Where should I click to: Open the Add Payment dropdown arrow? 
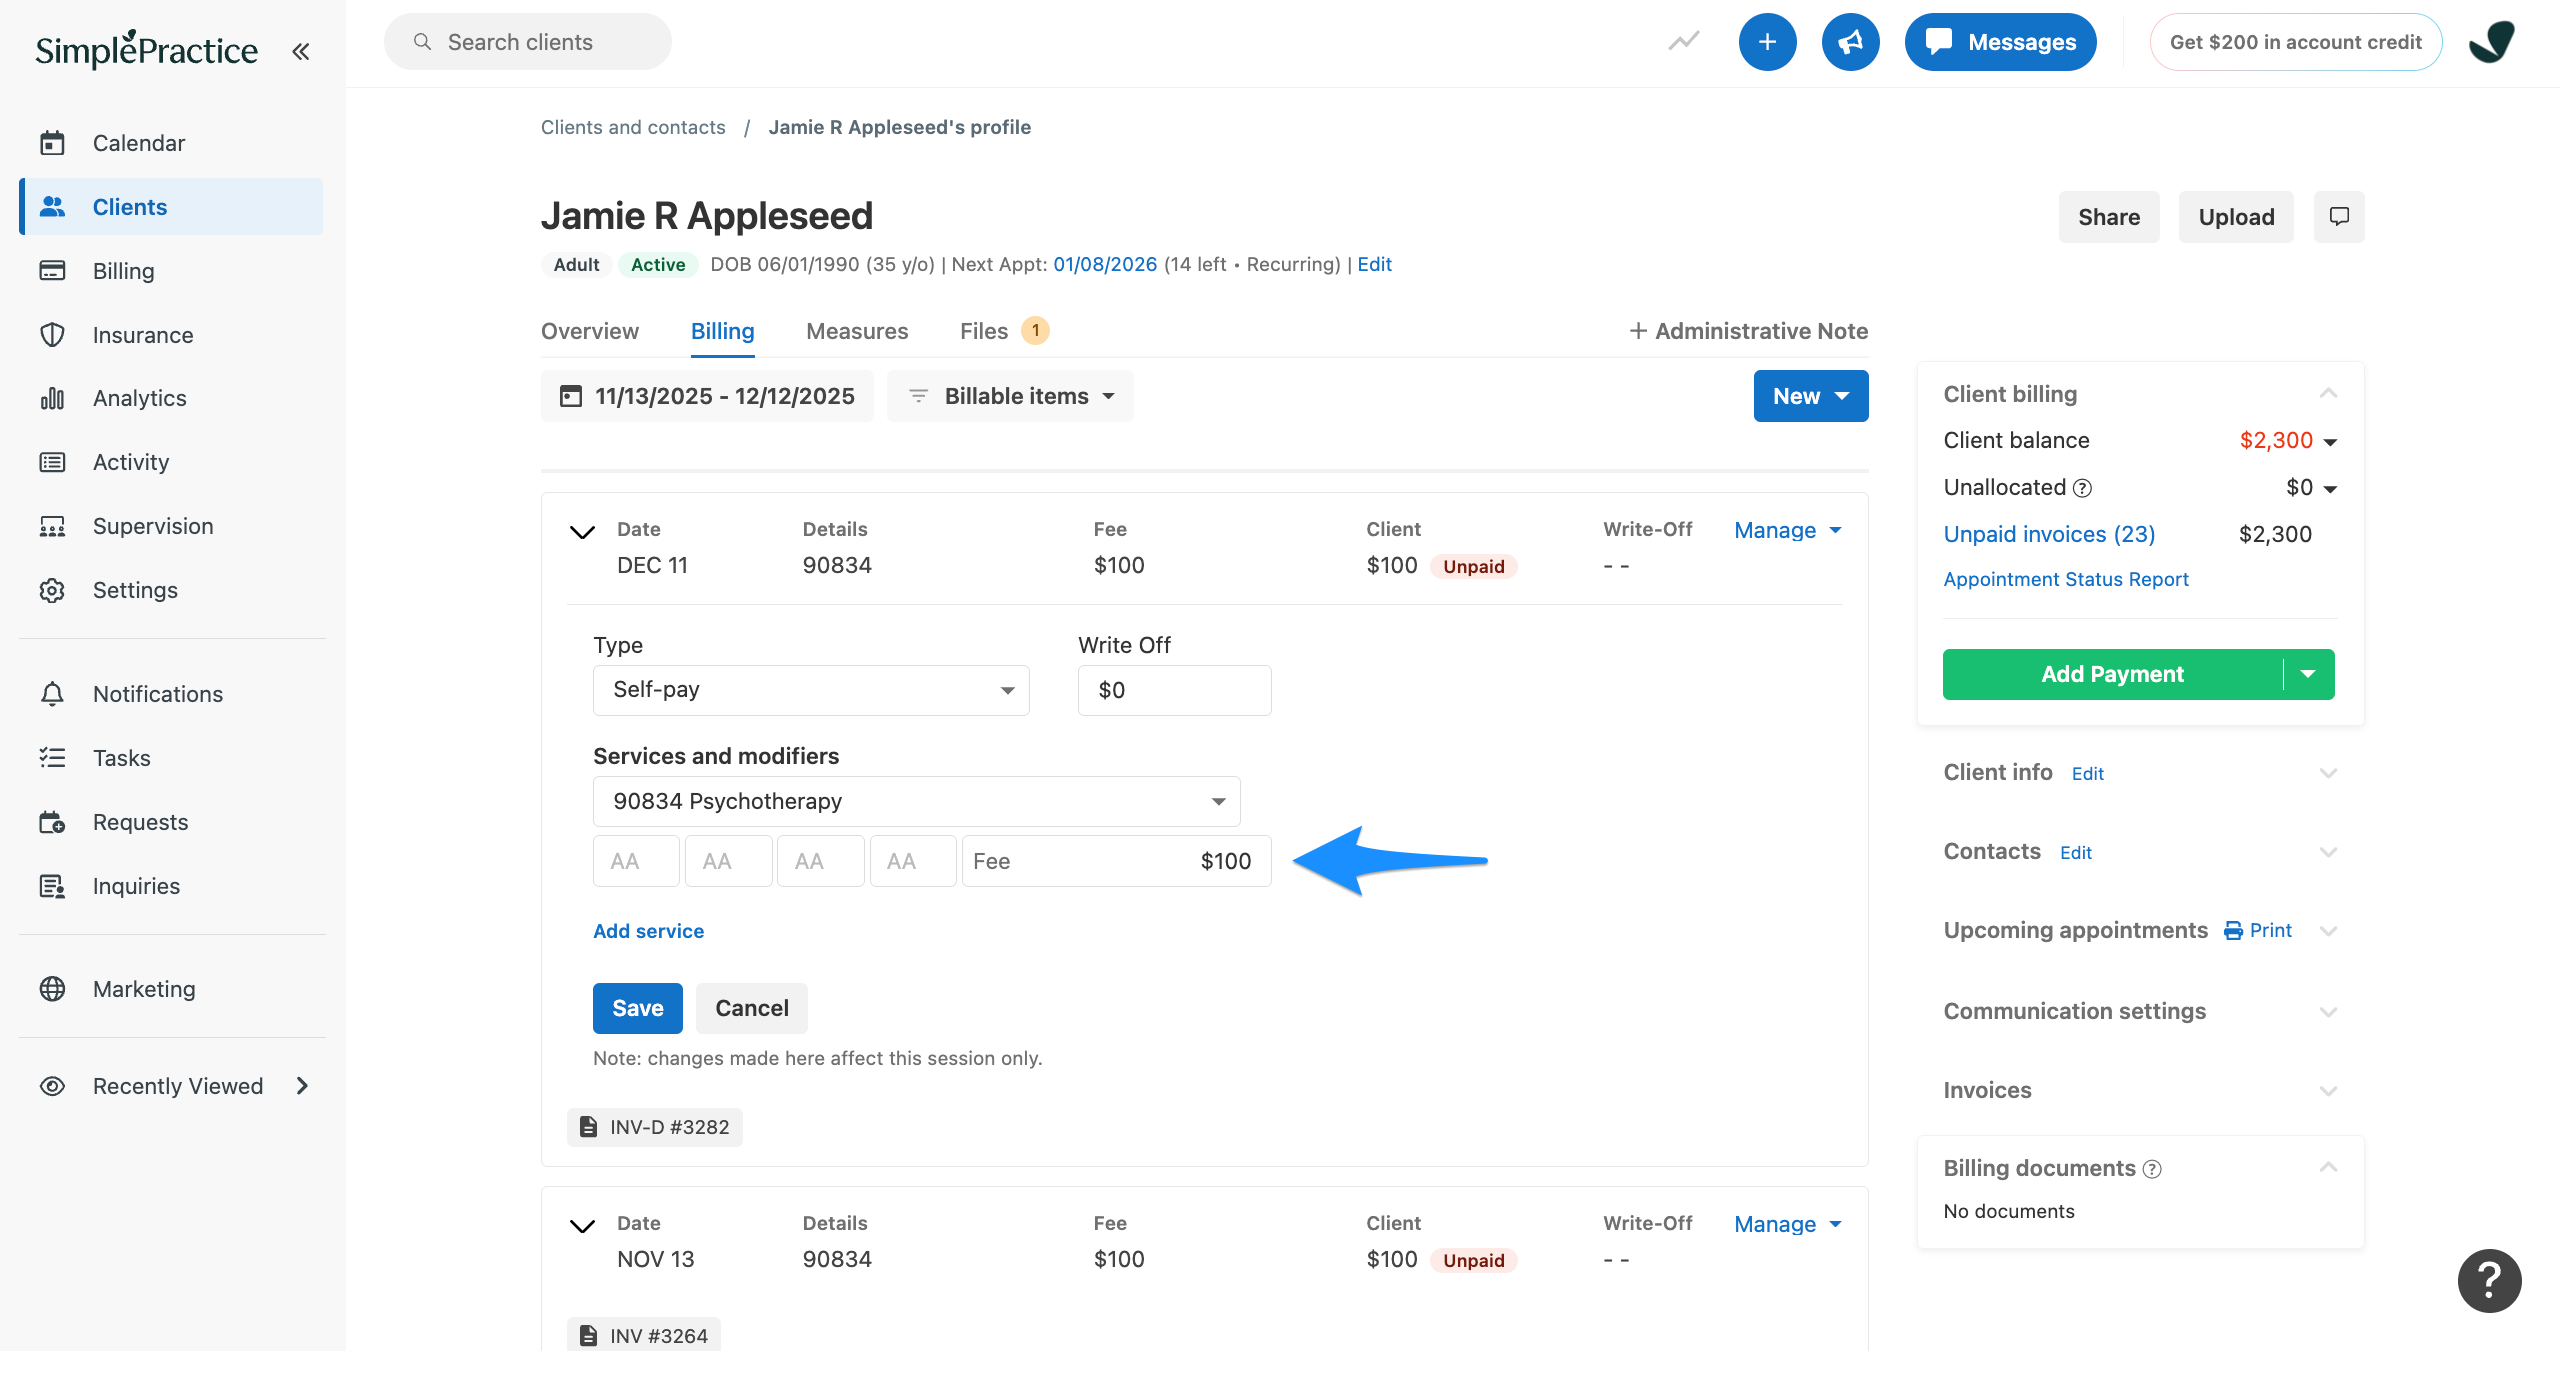[x=2309, y=674]
